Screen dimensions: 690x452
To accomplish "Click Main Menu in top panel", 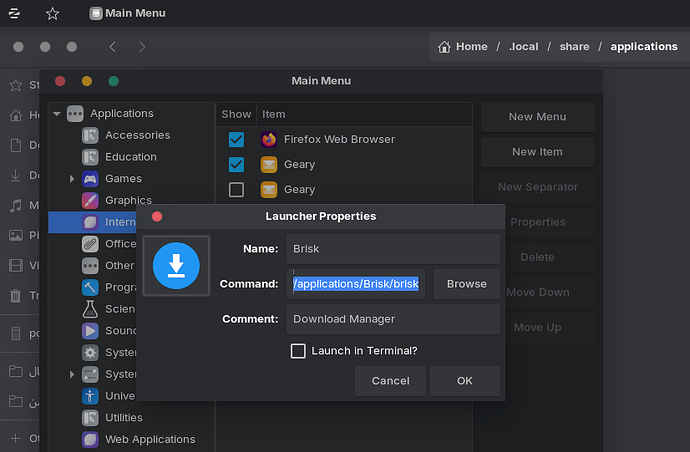I will point(128,13).
